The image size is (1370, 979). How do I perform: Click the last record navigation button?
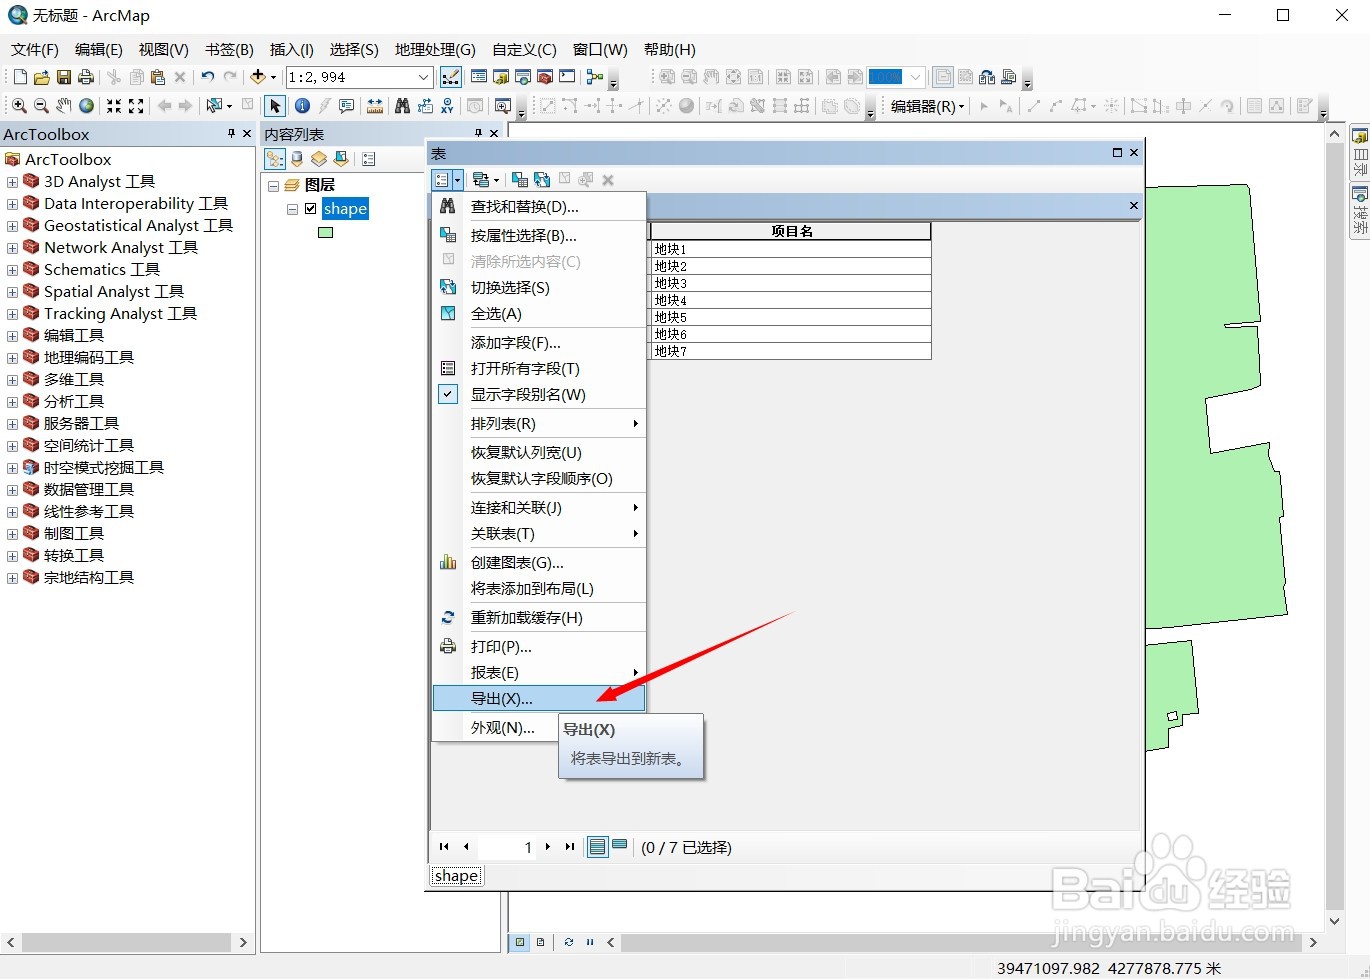pyautogui.click(x=568, y=847)
